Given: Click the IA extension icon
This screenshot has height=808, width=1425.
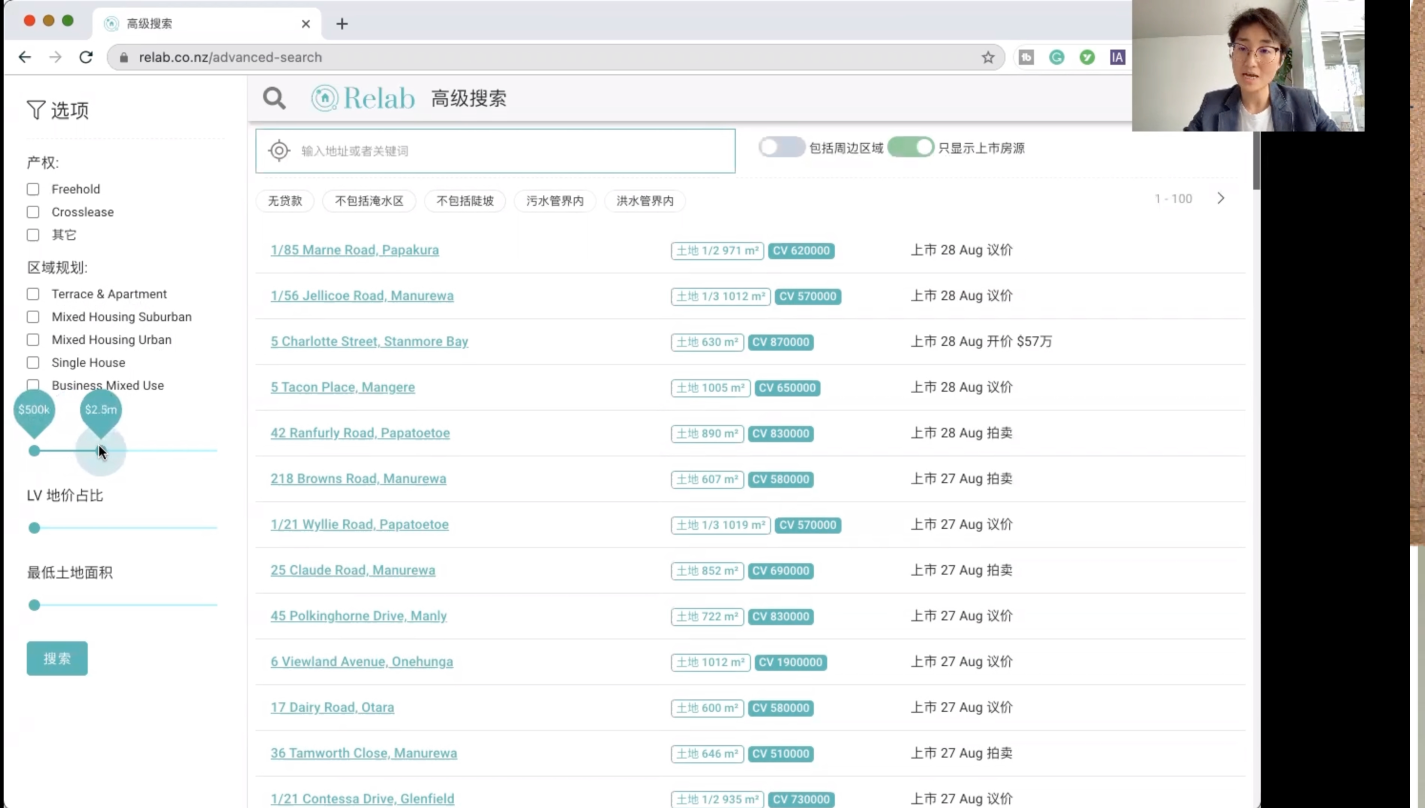Looking at the screenshot, I should point(1117,57).
